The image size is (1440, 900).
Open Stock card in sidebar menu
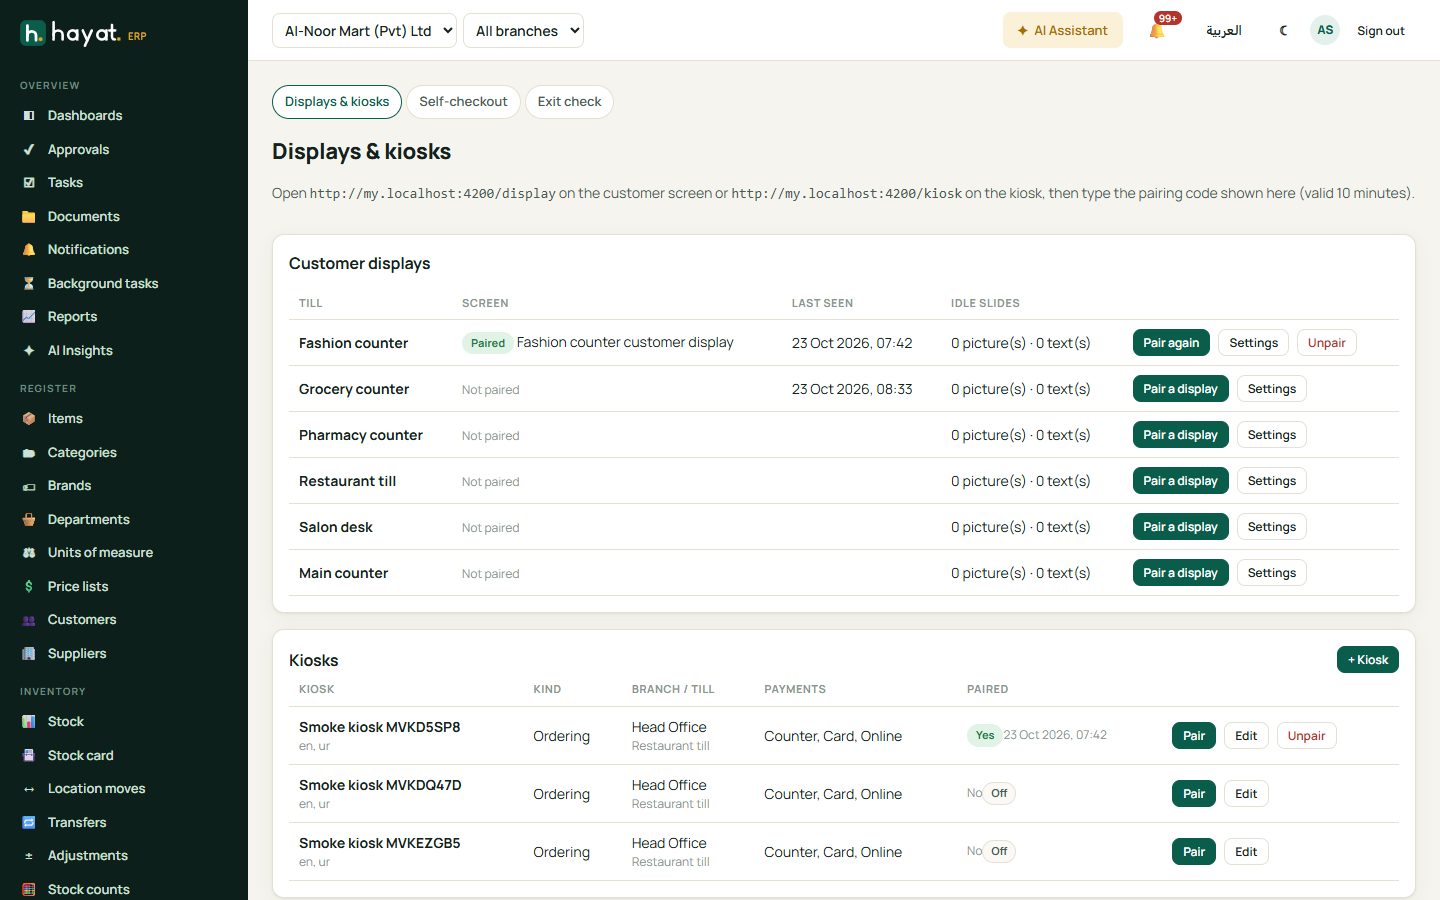pyautogui.click(x=80, y=756)
